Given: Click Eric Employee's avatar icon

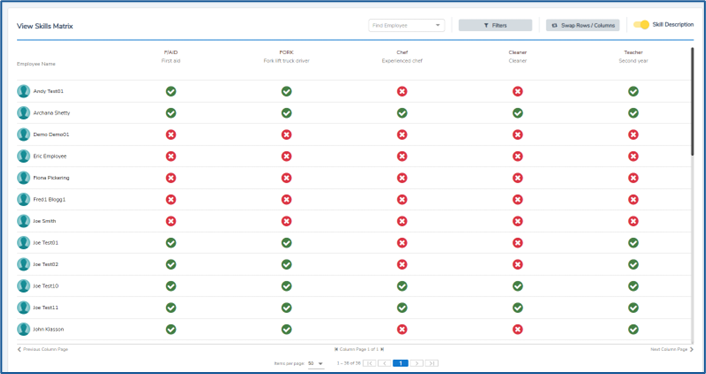Looking at the screenshot, I should pos(23,156).
